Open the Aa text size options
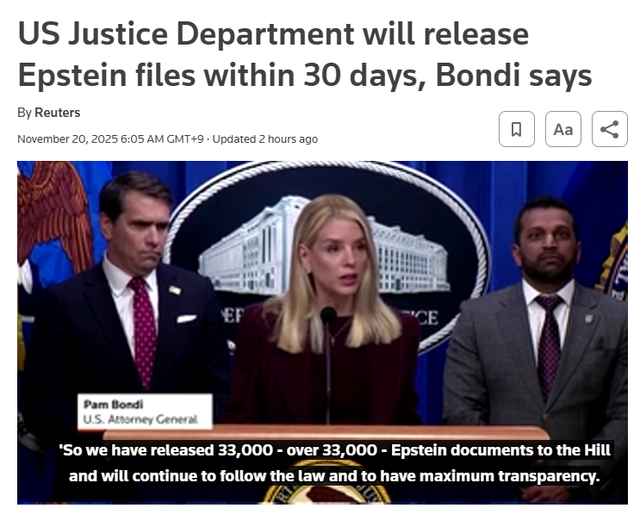Screen dimensions: 640x513 pos(563,129)
